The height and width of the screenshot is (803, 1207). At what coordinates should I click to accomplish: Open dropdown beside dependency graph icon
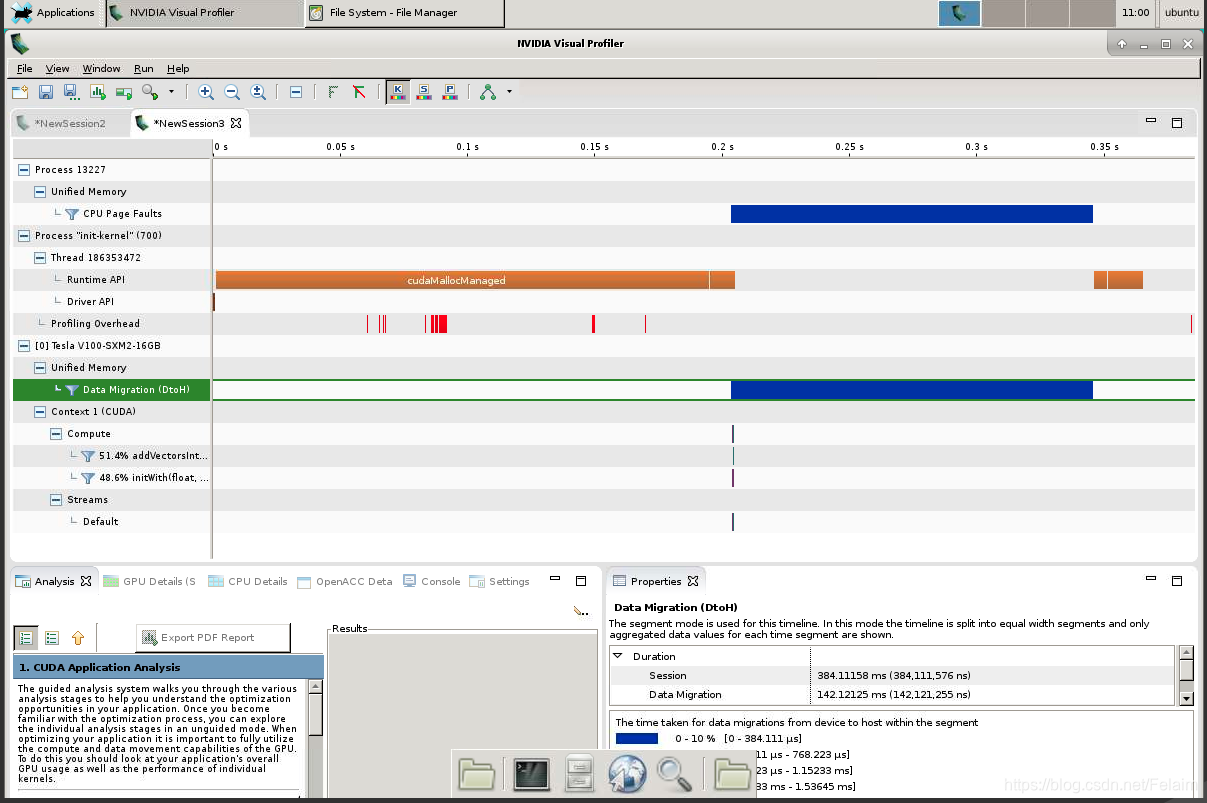[509, 92]
